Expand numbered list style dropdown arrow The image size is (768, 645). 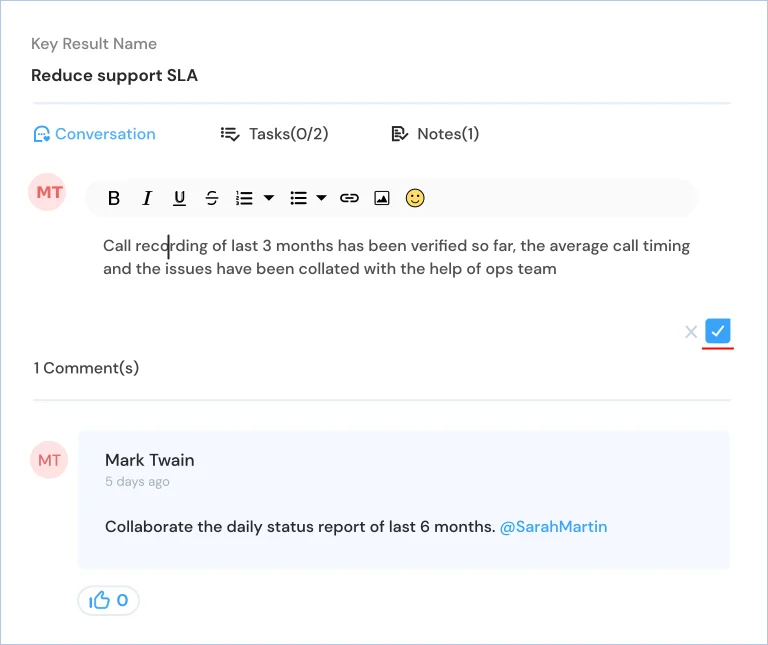[268, 198]
